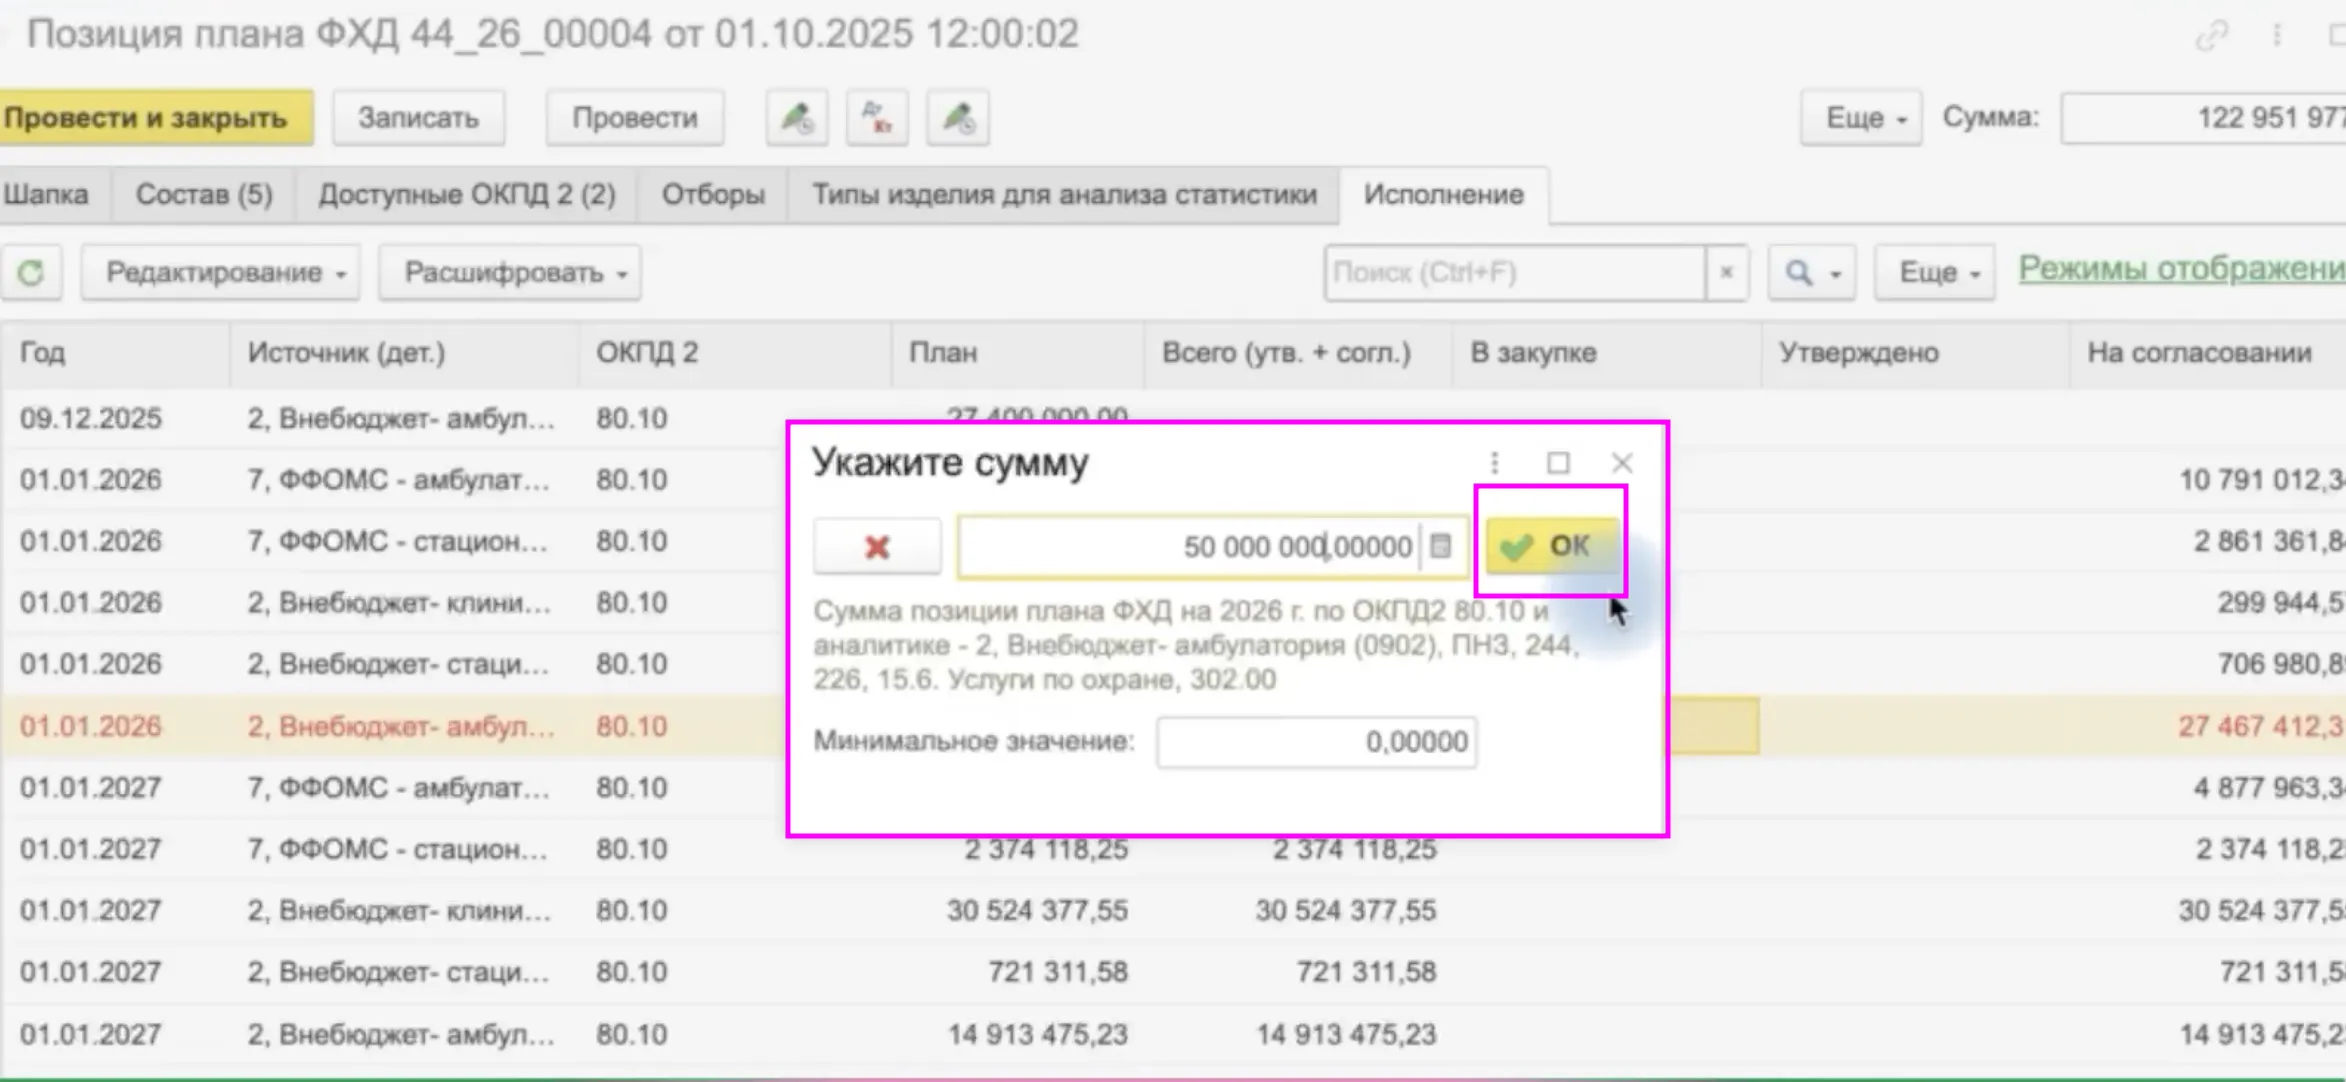The width and height of the screenshot is (2346, 1082).
Task: Open calculator icon in the sum field
Action: (x=1440, y=546)
